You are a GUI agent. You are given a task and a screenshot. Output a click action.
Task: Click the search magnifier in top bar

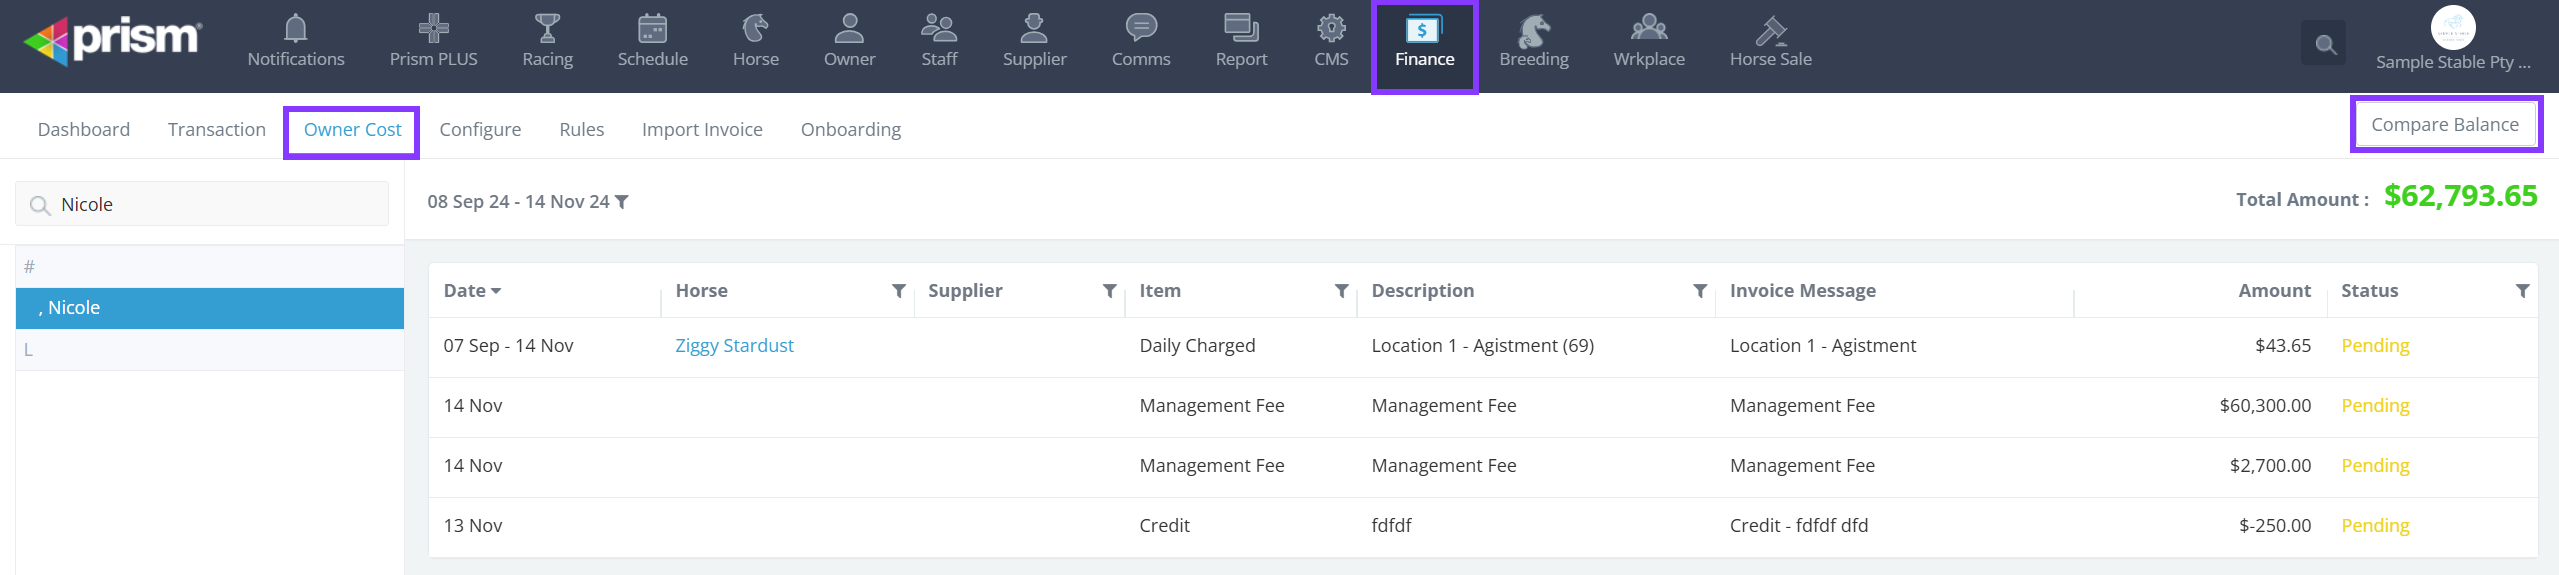coord(2325,44)
